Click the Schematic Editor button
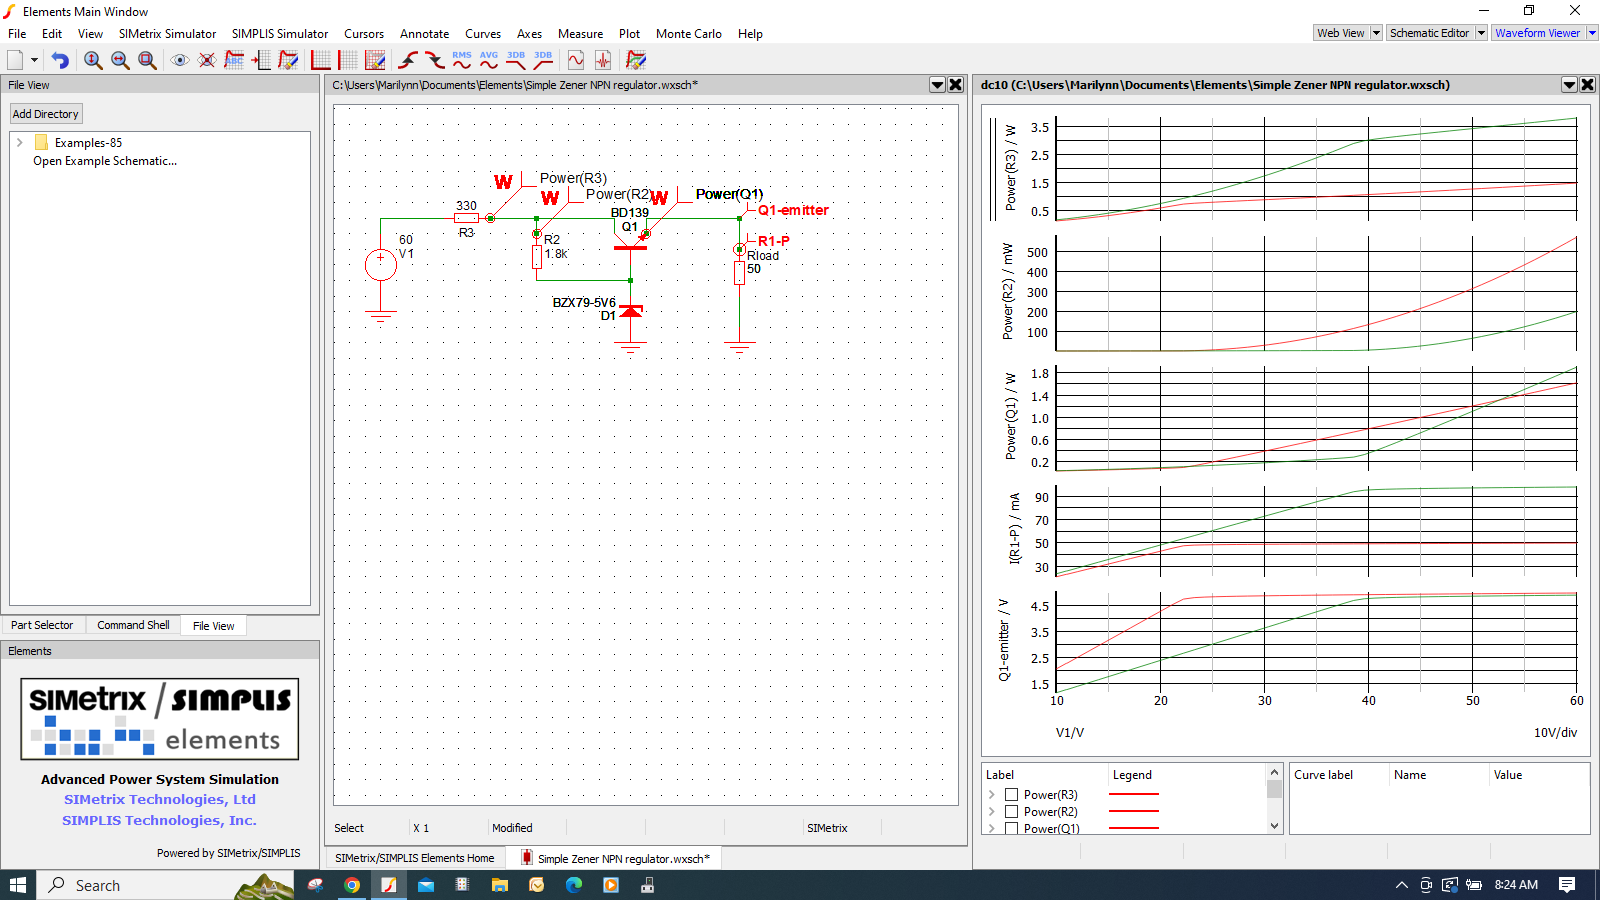Screen dimensions: 1600x900 (1430, 33)
